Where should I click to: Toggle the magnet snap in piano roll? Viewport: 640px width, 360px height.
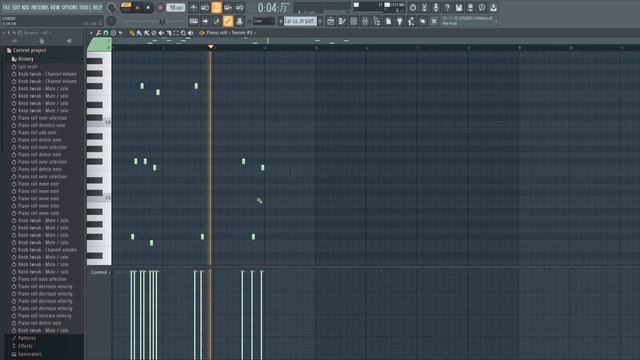point(106,33)
